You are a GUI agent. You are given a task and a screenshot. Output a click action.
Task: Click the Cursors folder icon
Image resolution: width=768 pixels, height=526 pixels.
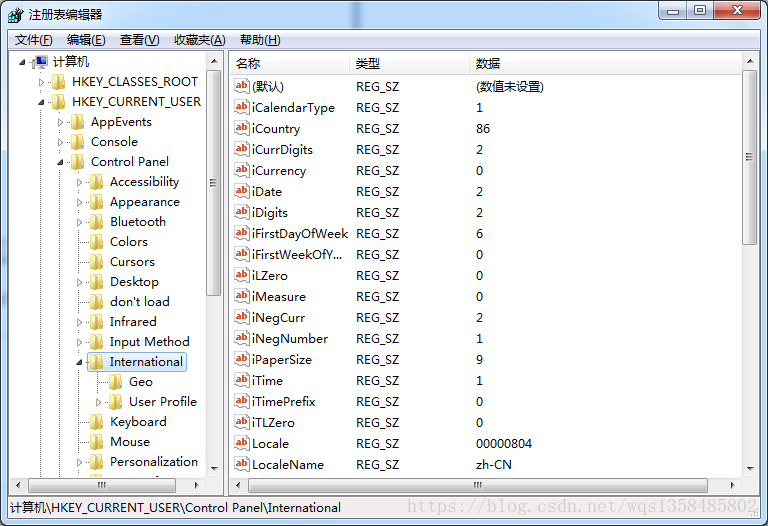click(x=97, y=262)
